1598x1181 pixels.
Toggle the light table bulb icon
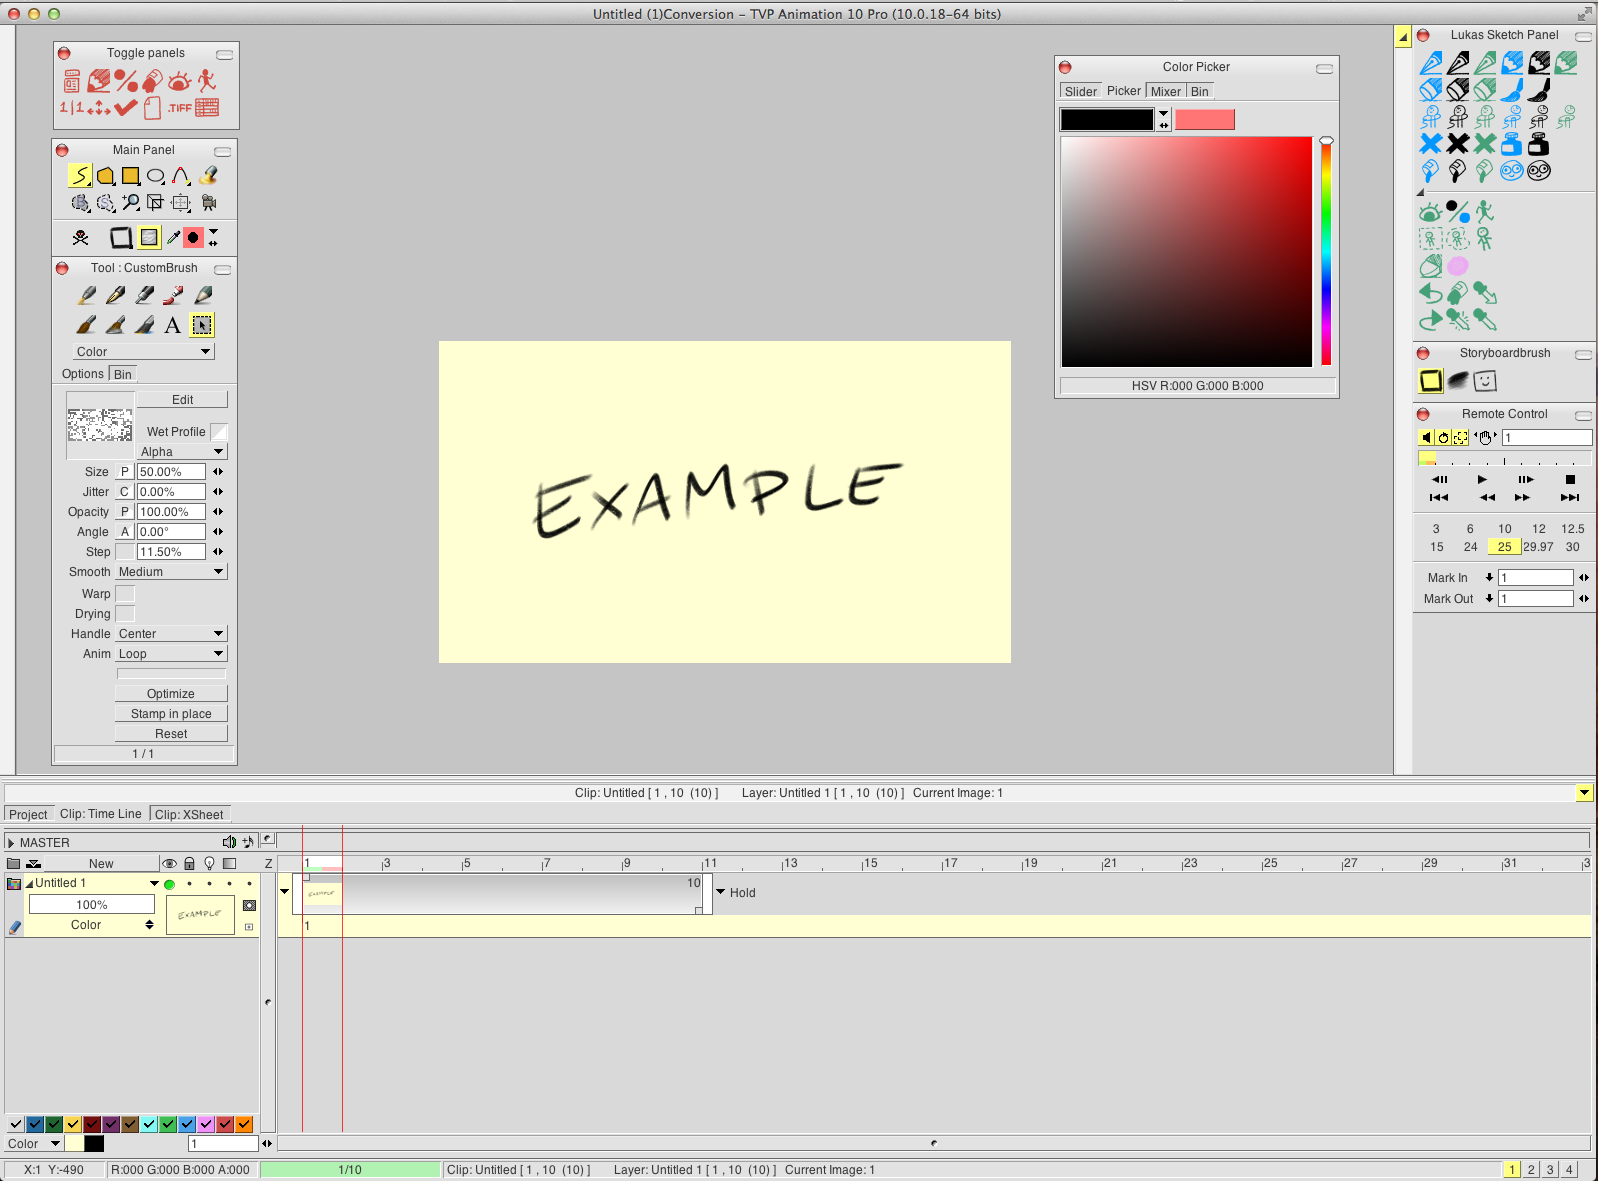tap(209, 863)
